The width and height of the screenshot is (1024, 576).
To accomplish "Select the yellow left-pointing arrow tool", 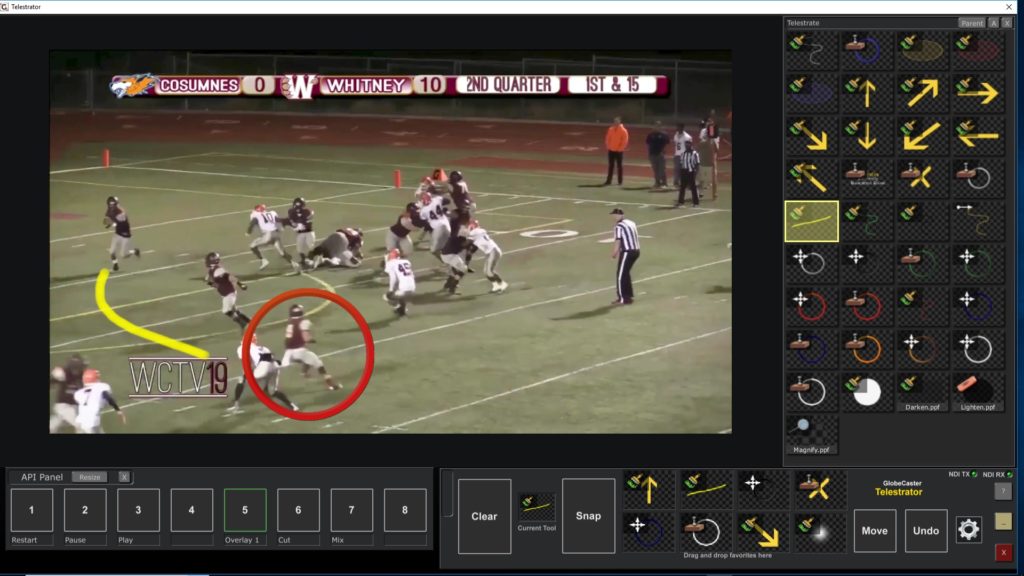I will coord(977,134).
